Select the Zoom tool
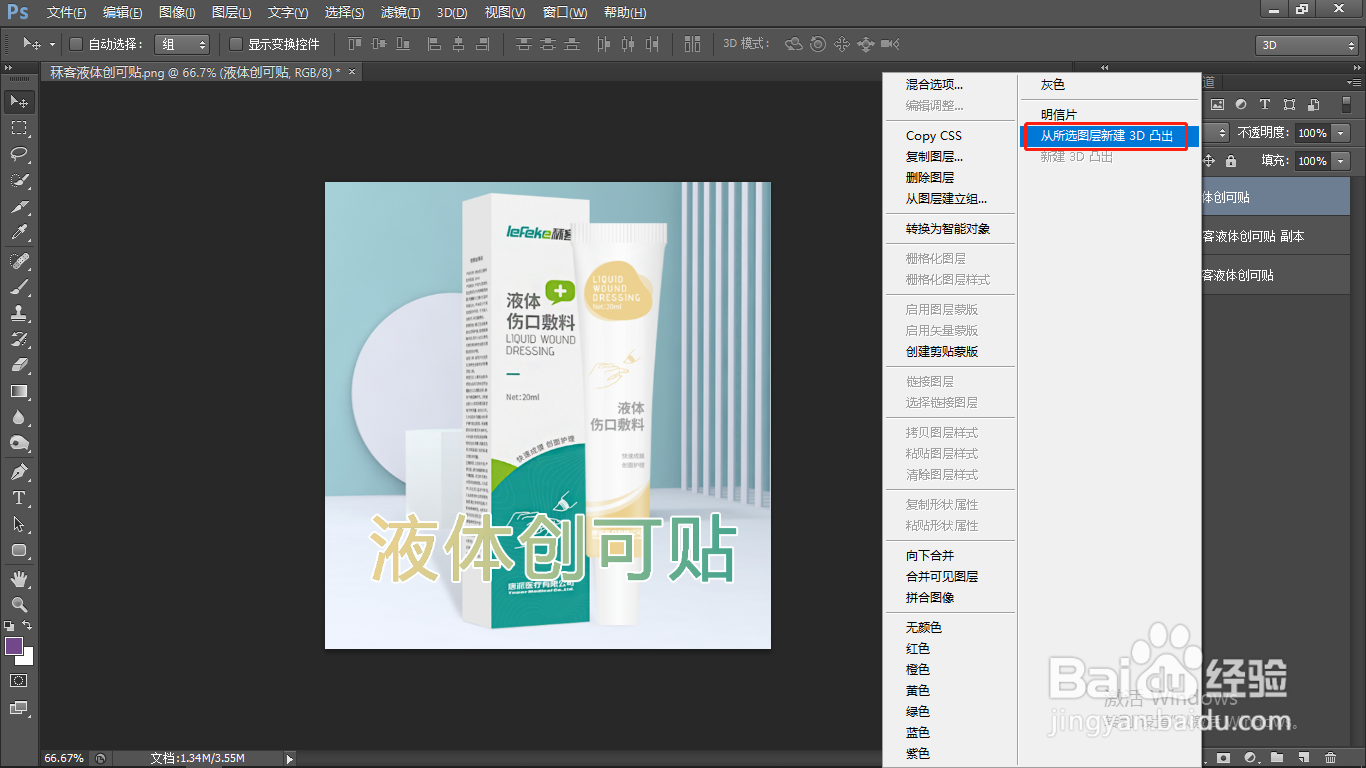The height and width of the screenshot is (768, 1366). click(18, 604)
